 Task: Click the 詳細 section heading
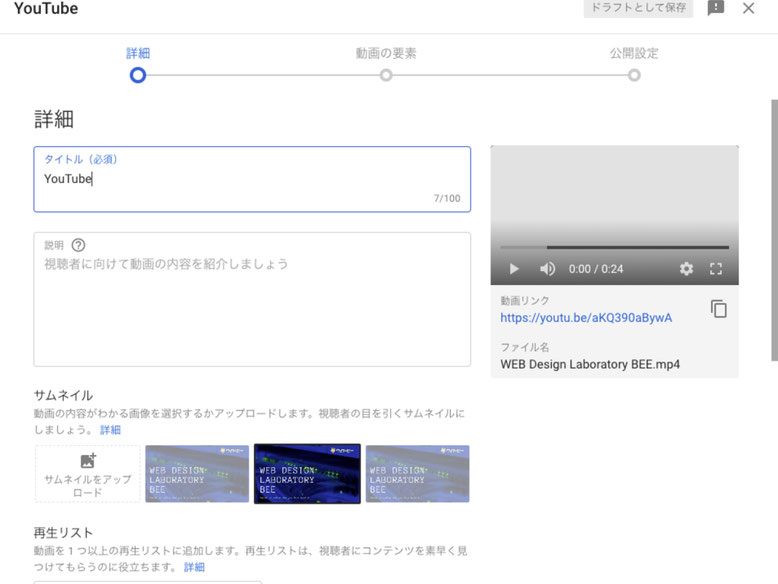(54, 120)
